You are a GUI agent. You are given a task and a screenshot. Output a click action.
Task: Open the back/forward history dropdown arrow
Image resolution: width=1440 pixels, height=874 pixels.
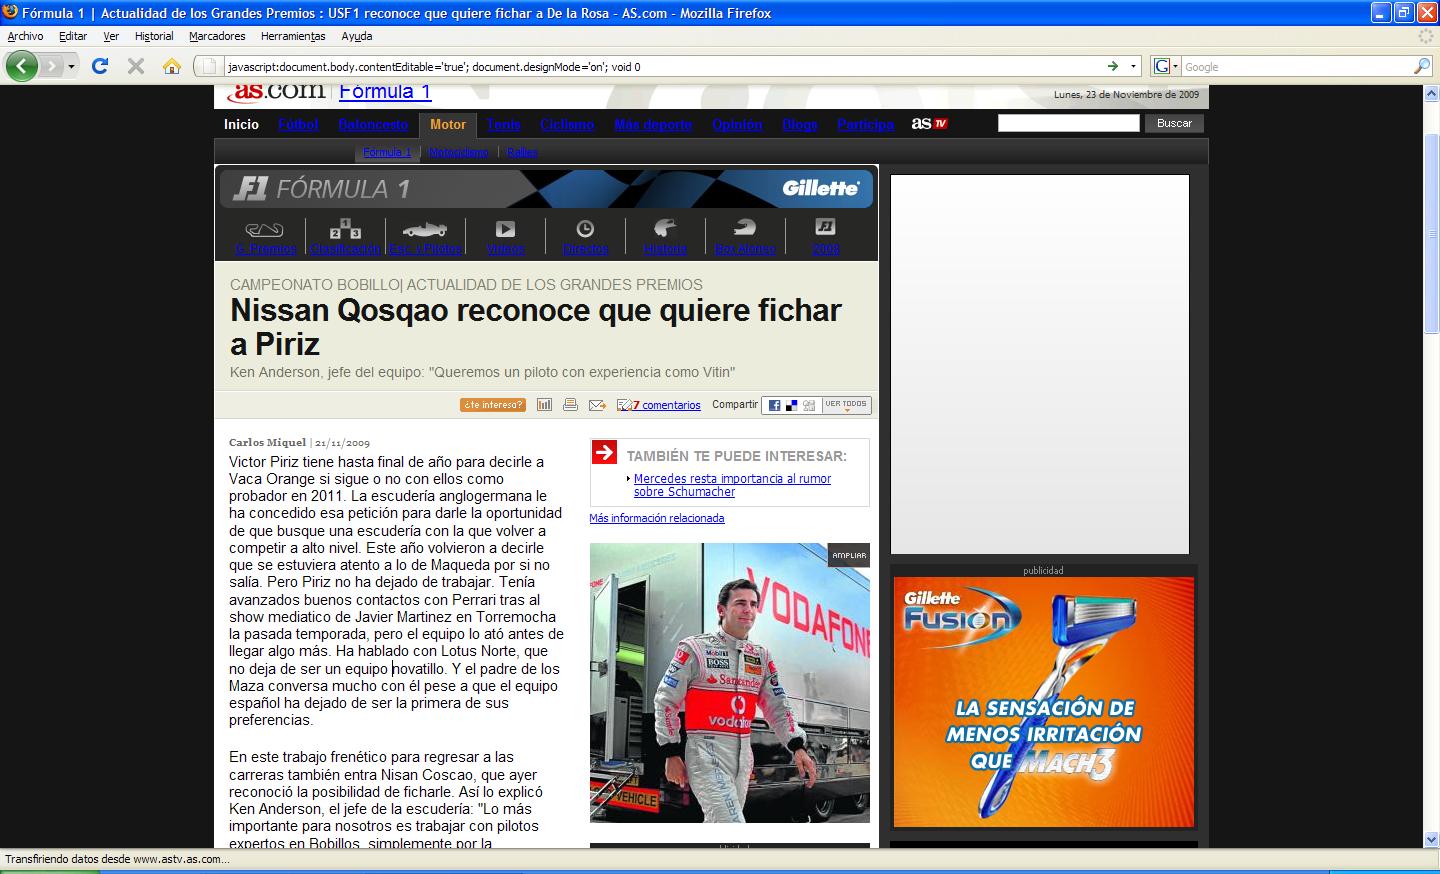click(72, 67)
